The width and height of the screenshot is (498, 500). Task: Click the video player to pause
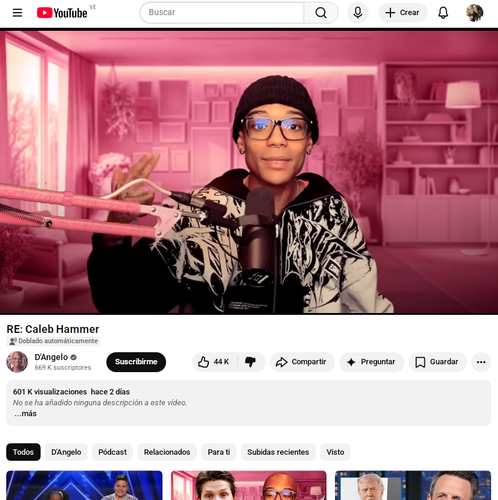click(x=249, y=172)
